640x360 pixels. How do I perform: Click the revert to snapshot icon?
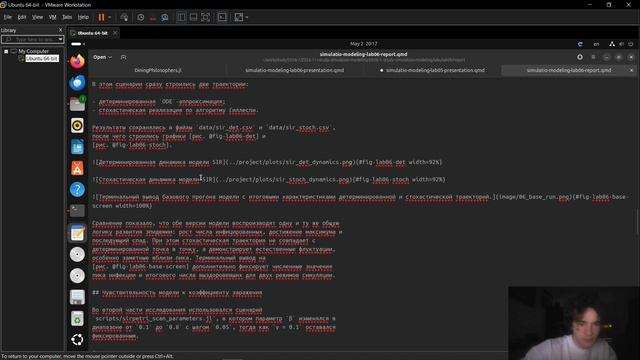point(153,17)
